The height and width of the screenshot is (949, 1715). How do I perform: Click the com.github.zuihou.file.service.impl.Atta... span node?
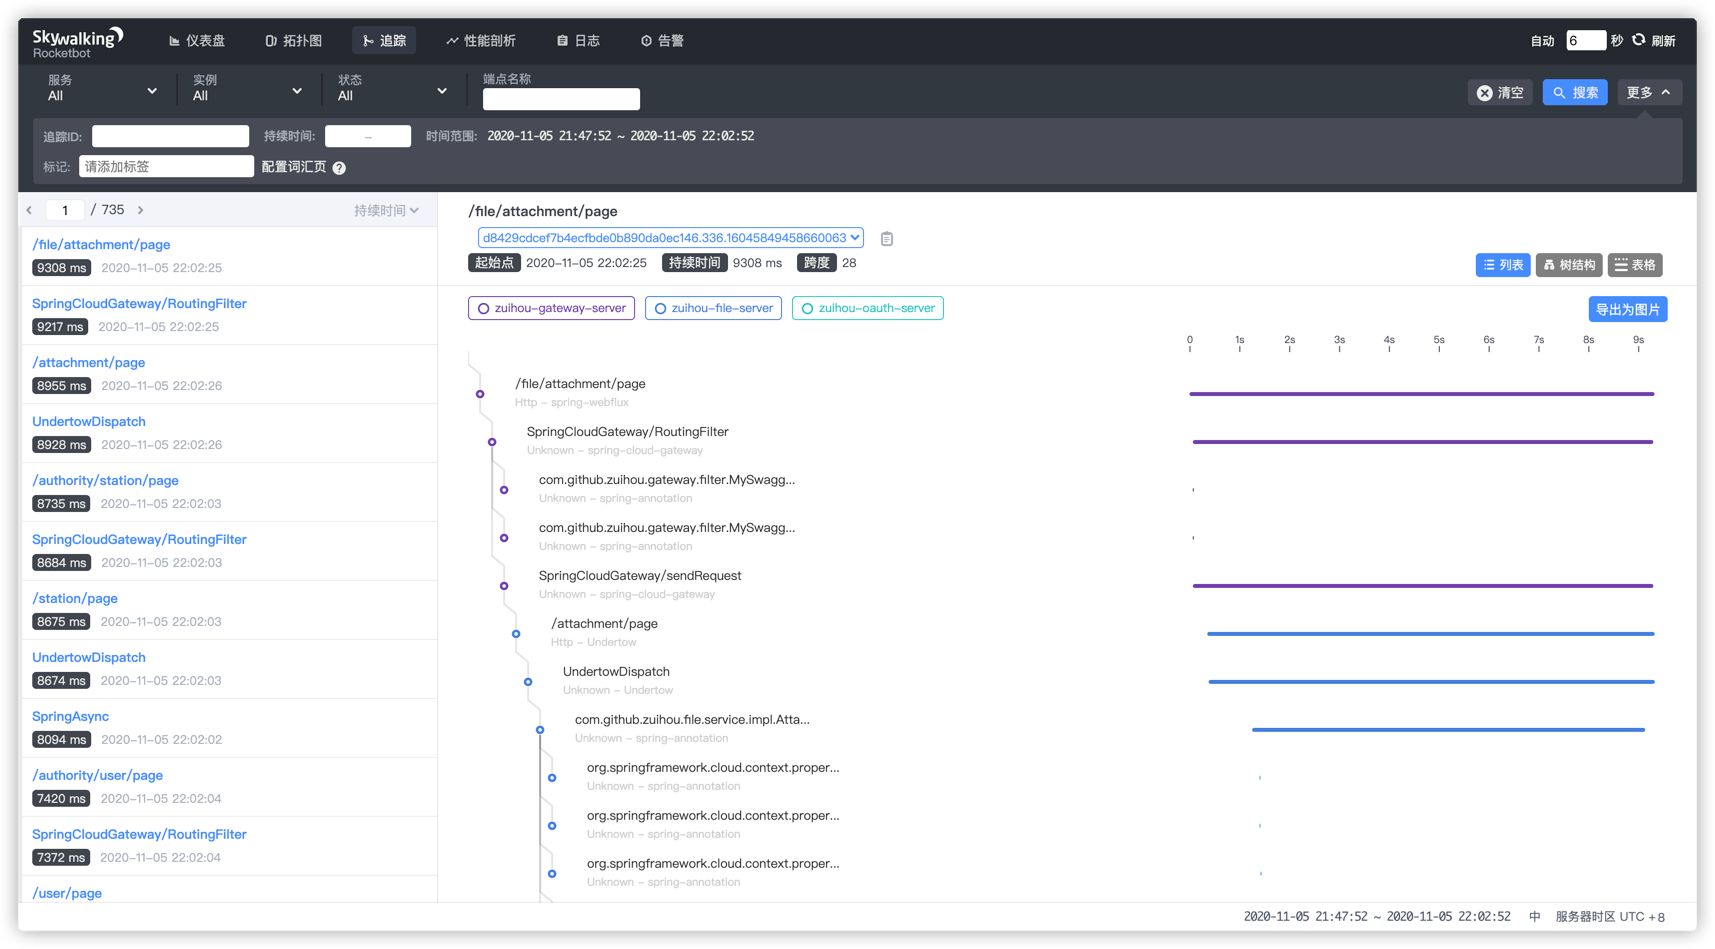click(x=540, y=730)
